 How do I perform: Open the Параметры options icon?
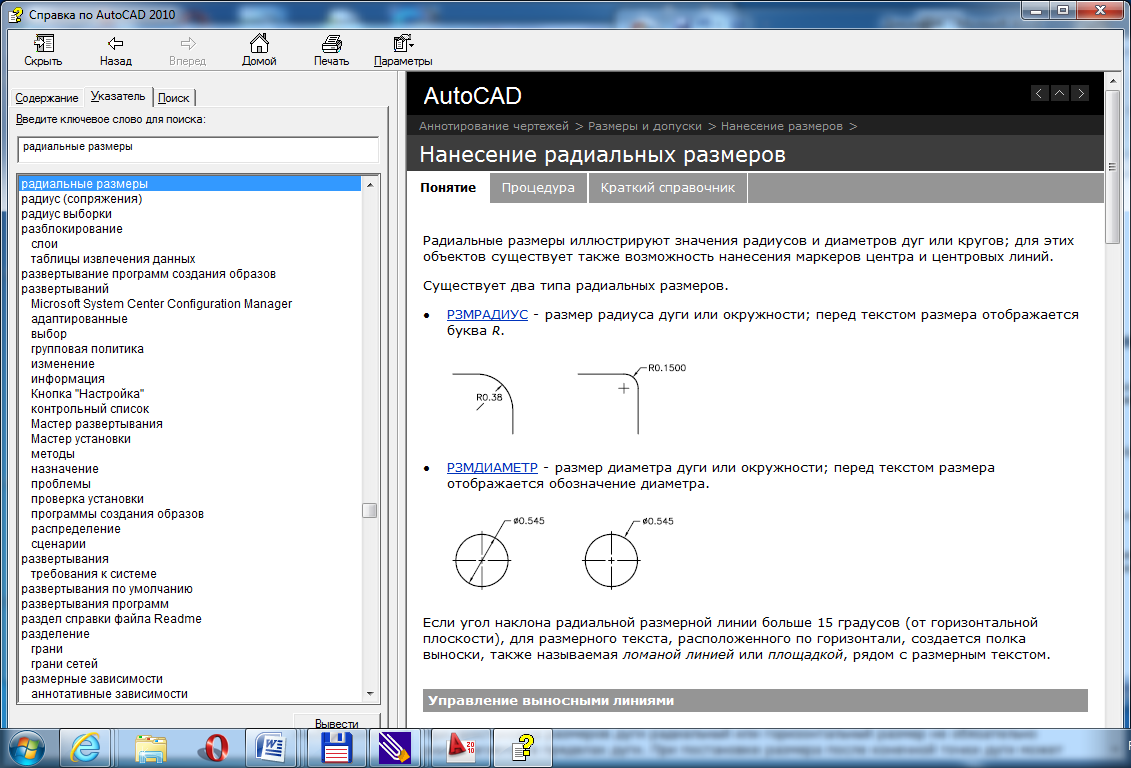402,44
